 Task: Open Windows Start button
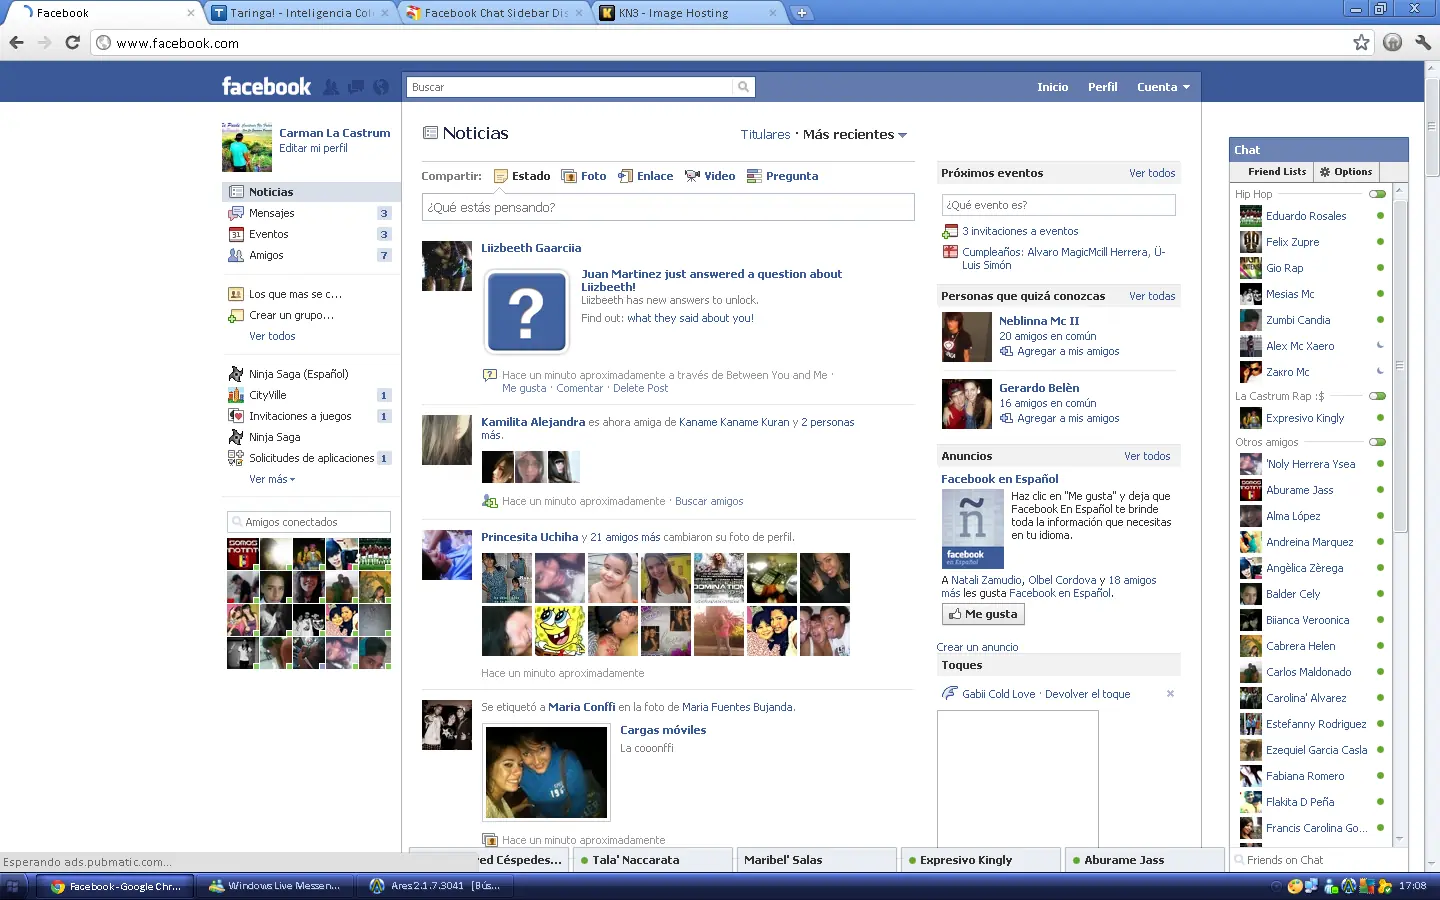tap(13, 886)
